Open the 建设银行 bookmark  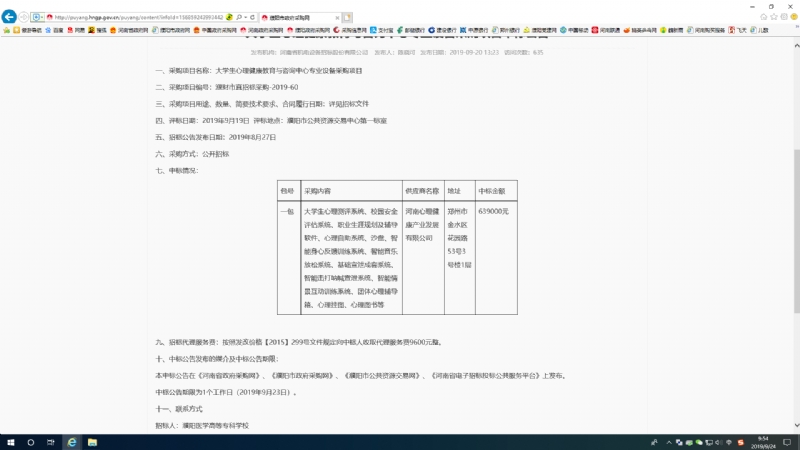(x=442, y=30)
